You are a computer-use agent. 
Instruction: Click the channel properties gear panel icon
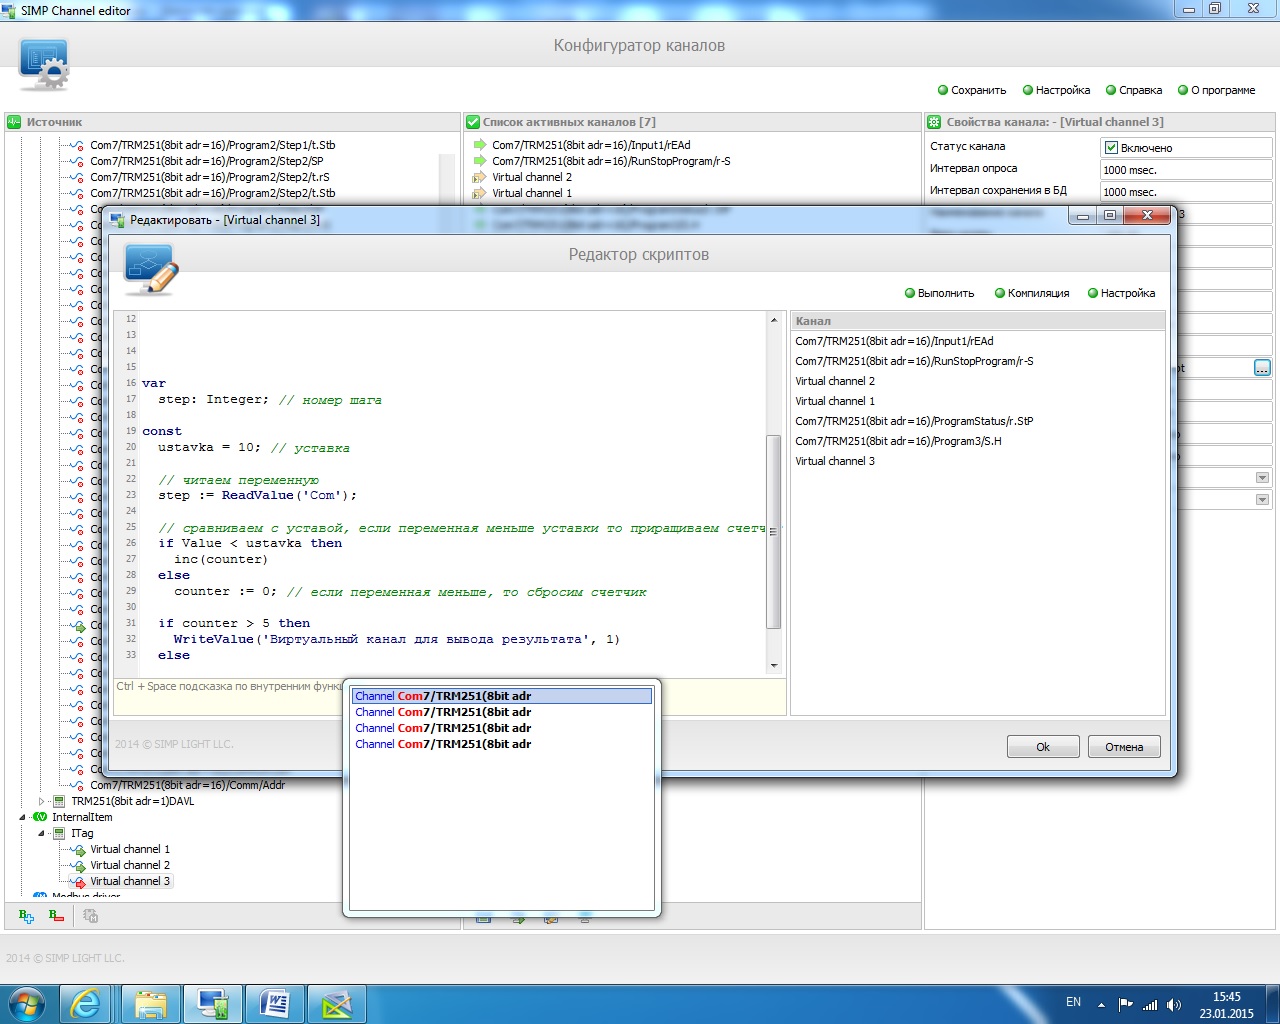coord(934,122)
